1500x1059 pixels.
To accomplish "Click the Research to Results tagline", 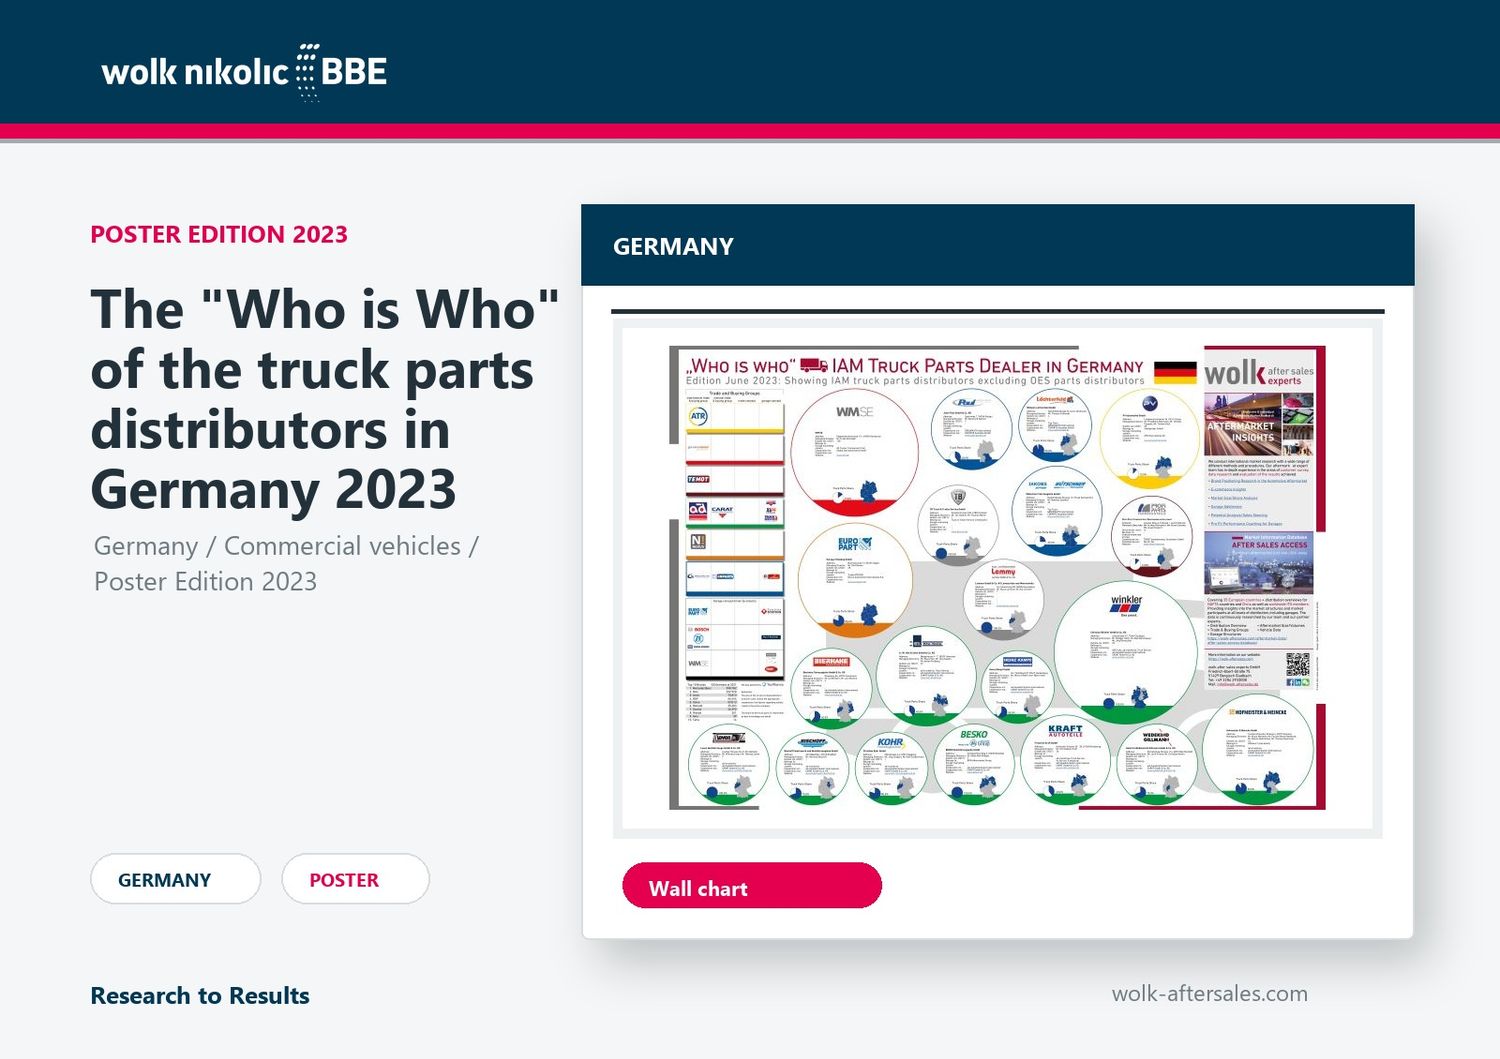I will point(200,996).
